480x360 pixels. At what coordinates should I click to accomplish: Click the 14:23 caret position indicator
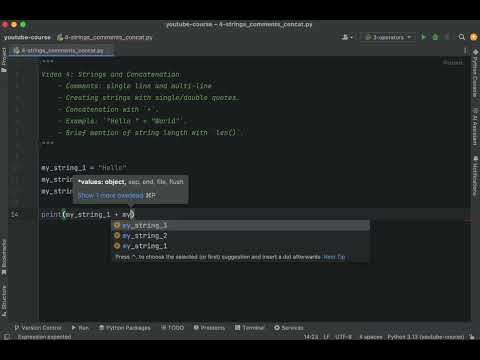coord(311,337)
